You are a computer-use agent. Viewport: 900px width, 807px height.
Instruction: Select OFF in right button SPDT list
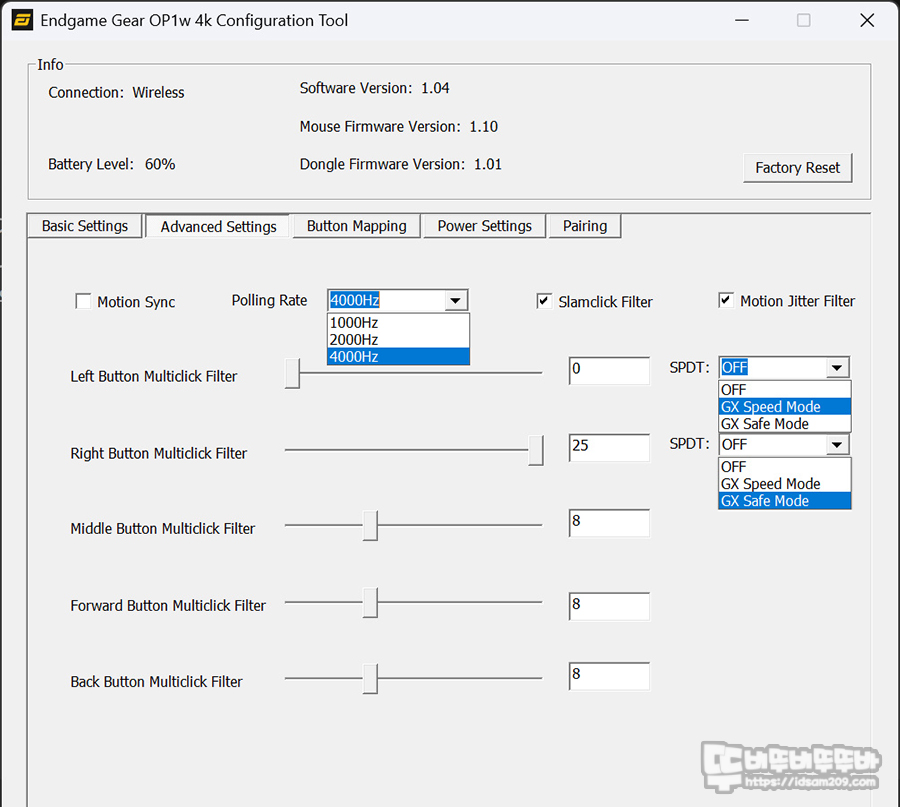[785, 467]
